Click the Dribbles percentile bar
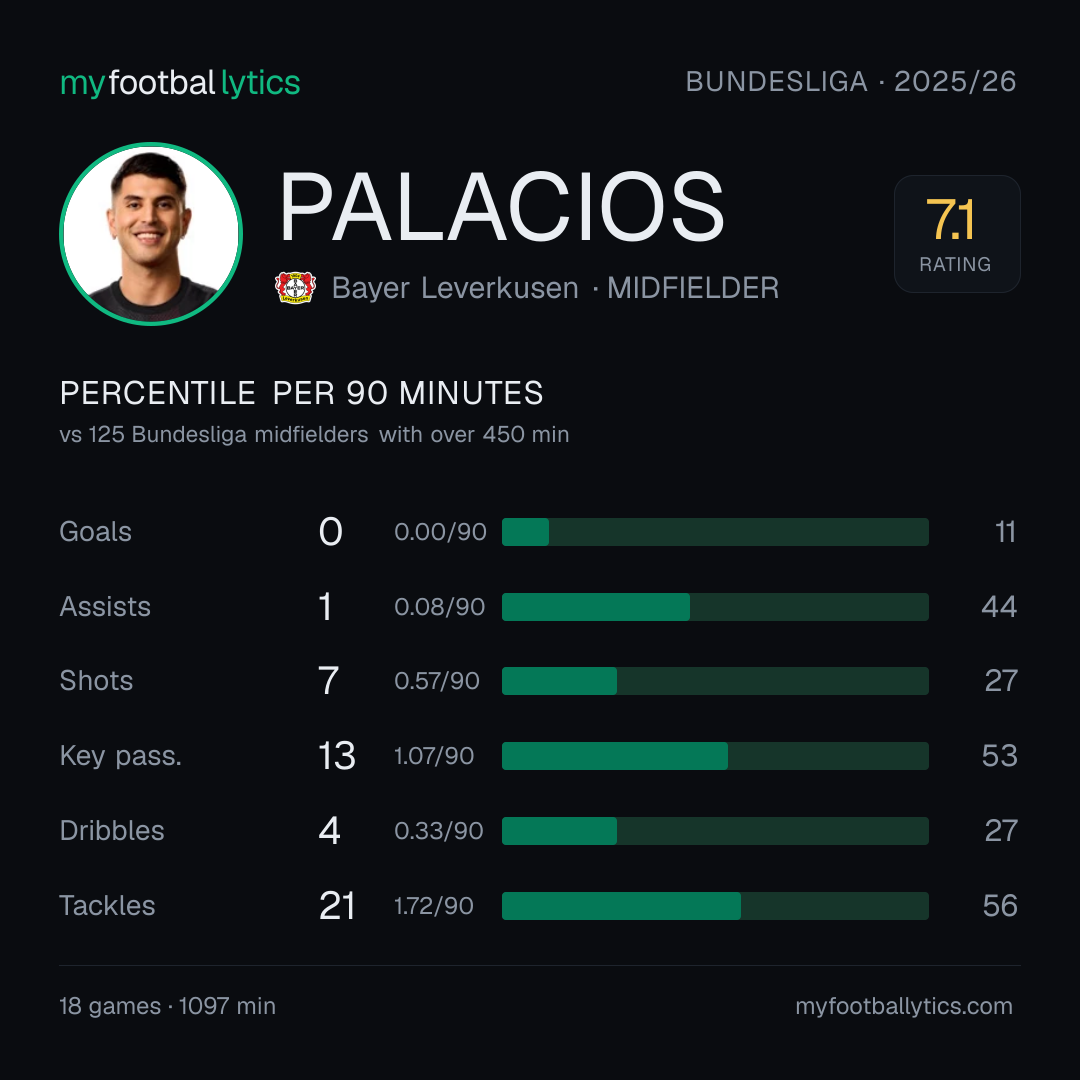This screenshot has height=1080, width=1080. (715, 831)
